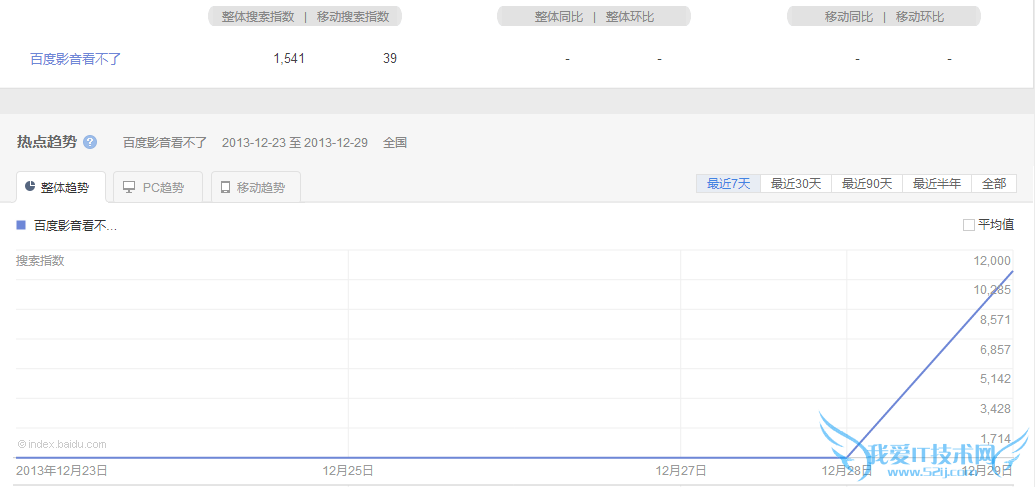Click the pie chart icon in 整体趋势 tab
Image resolution: width=1035 pixels, height=487 pixels.
30,187
